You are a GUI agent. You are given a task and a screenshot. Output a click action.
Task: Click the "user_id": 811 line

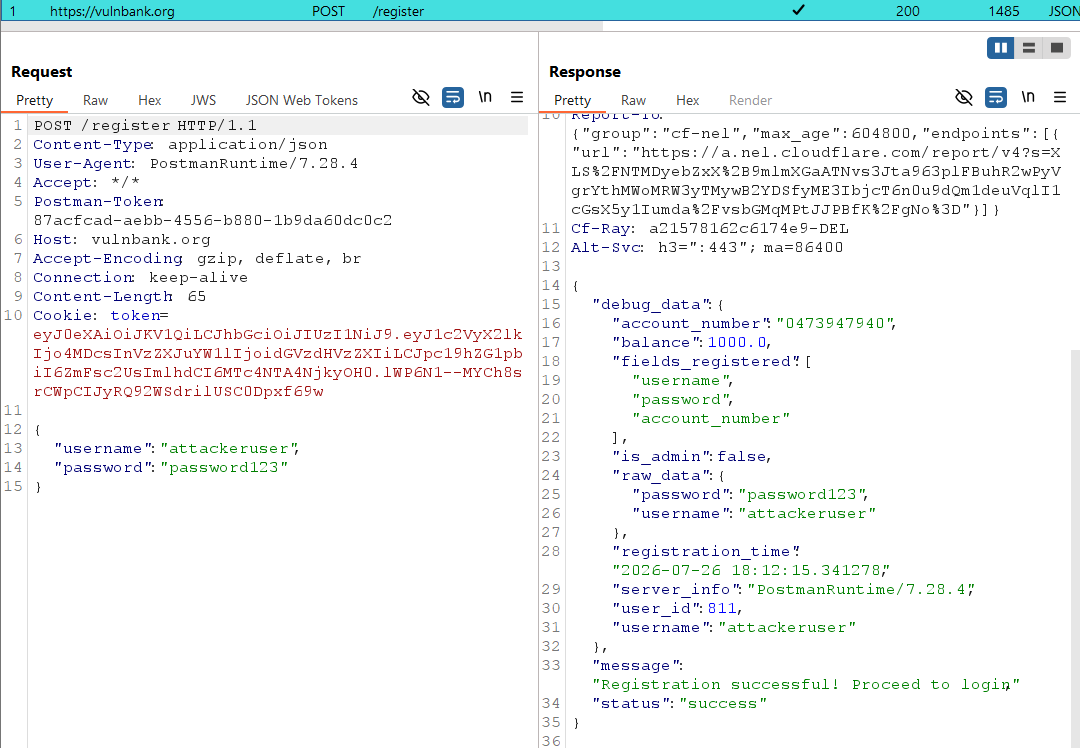pyautogui.click(x=676, y=608)
